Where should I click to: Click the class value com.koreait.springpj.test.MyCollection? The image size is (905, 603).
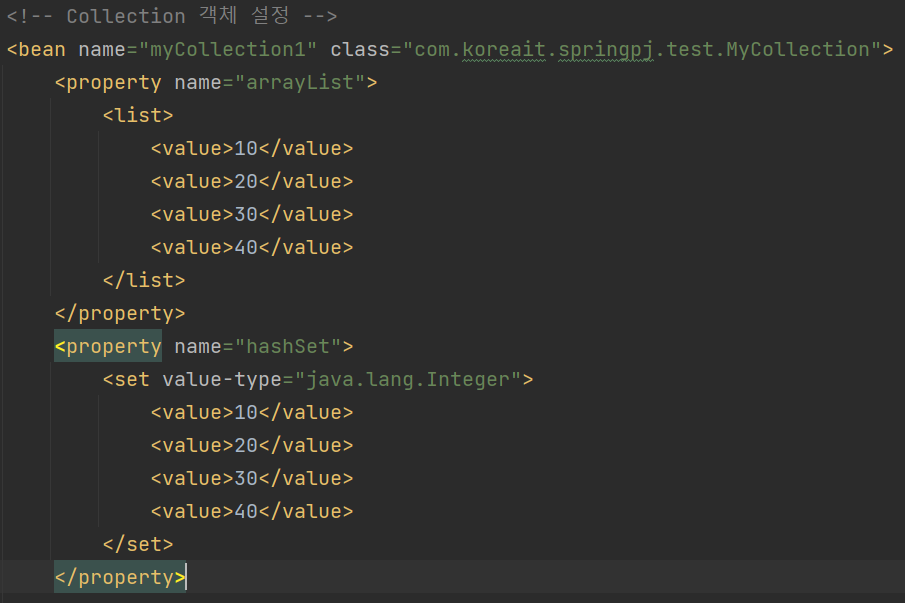pyautogui.click(x=642, y=50)
